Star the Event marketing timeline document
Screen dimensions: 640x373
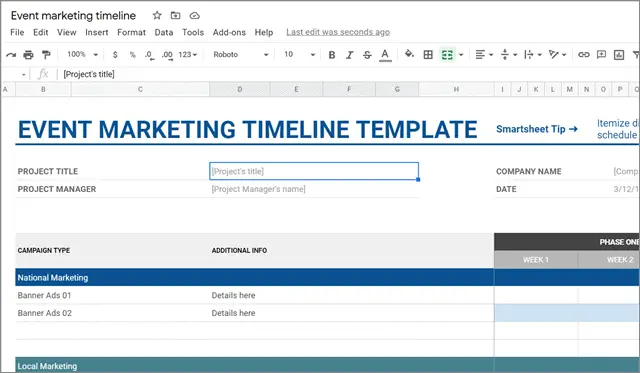pyautogui.click(x=157, y=16)
